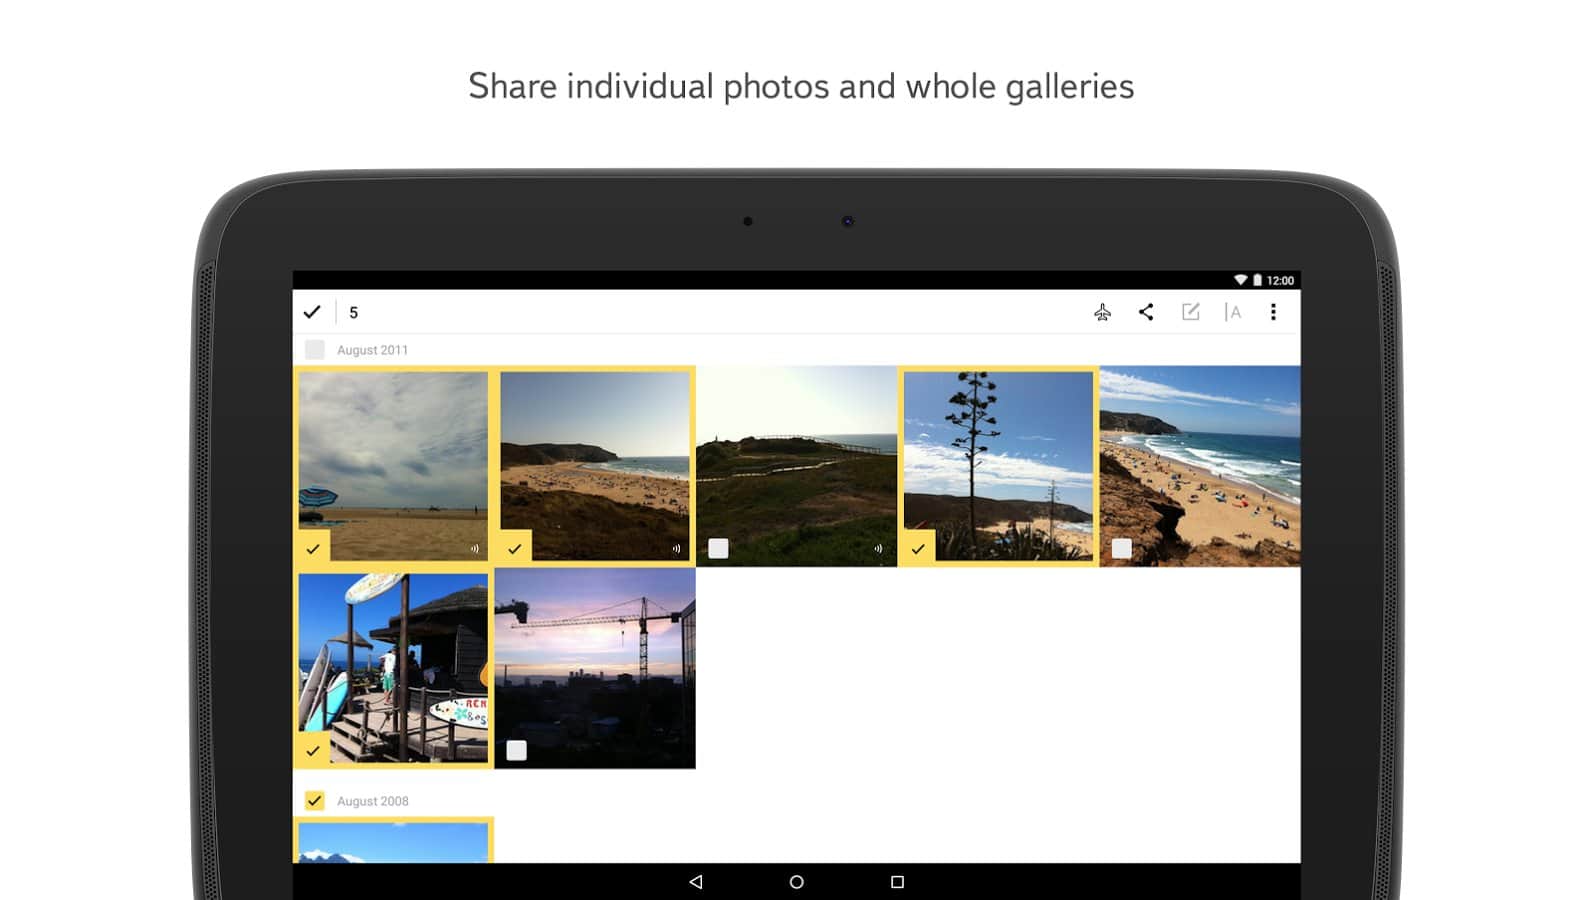Viewport: 1593px width, 900px height.
Task: Open the recent apps square button
Action: pos(897,882)
